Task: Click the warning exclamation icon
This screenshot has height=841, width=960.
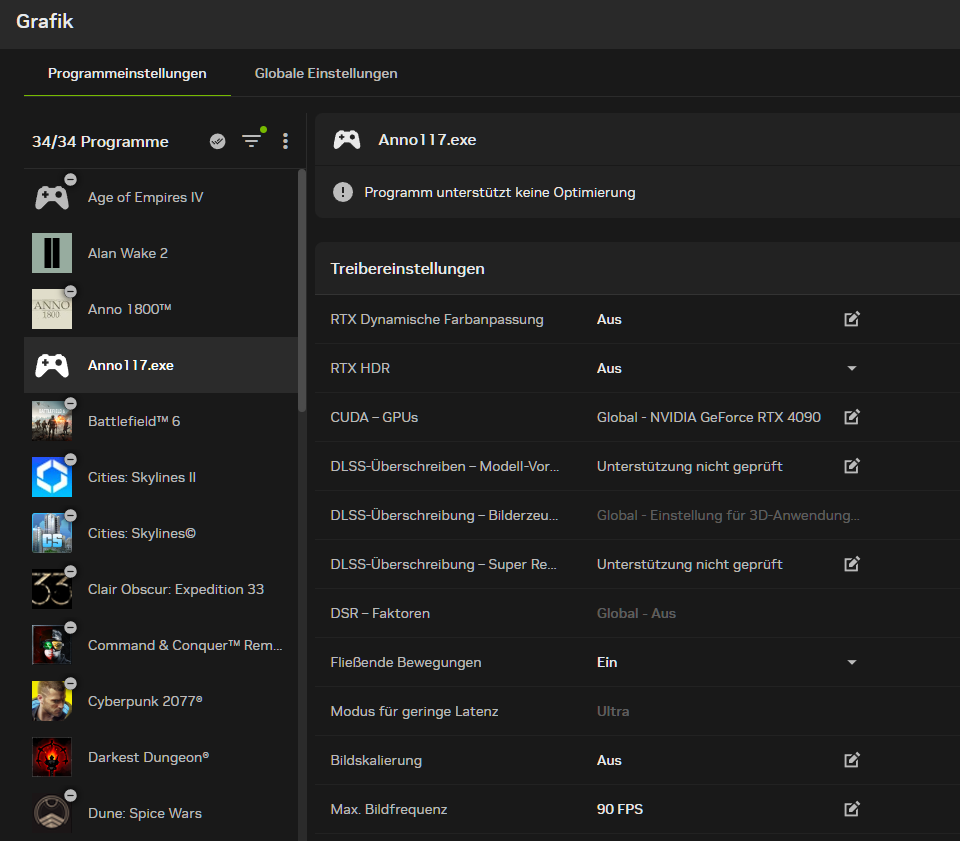Action: click(x=343, y=192)
